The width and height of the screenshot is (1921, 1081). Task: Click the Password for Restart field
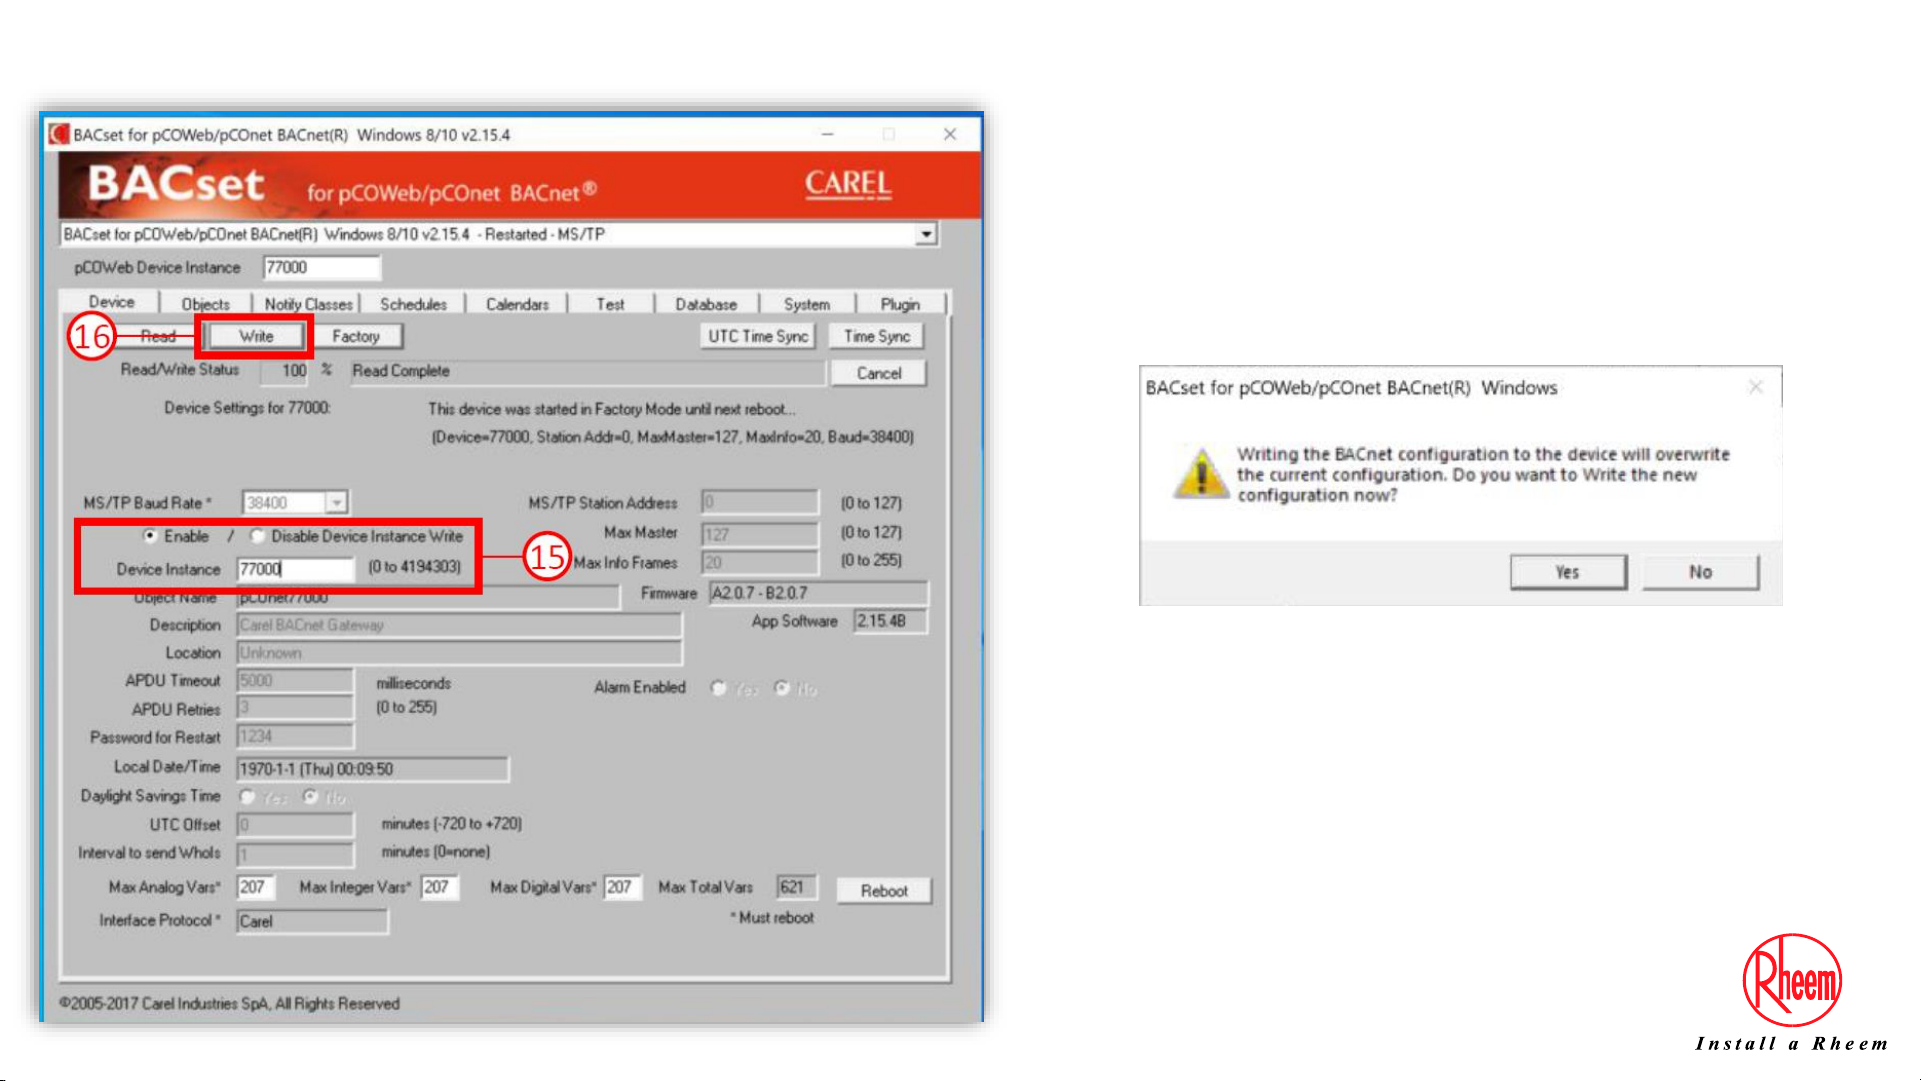(x=295, y=736)
